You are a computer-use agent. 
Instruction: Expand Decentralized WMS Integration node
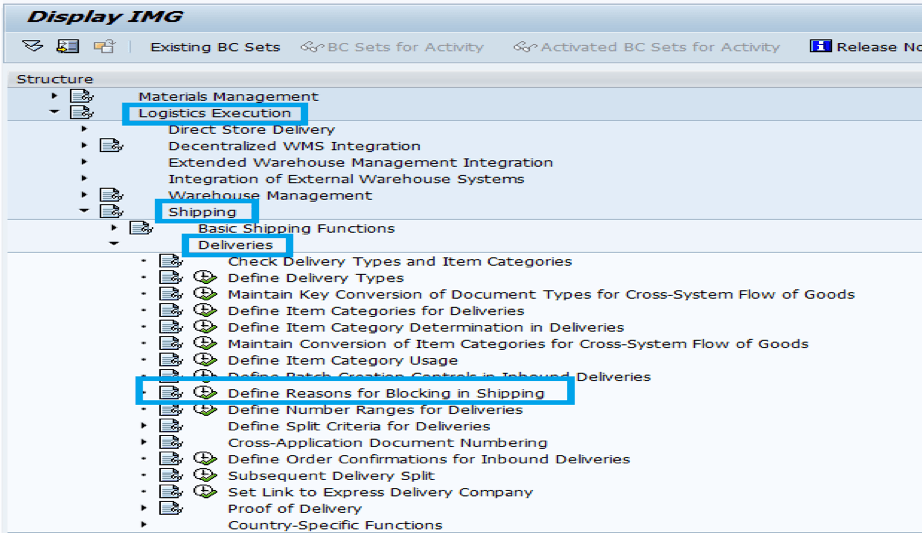click(84, 145)
